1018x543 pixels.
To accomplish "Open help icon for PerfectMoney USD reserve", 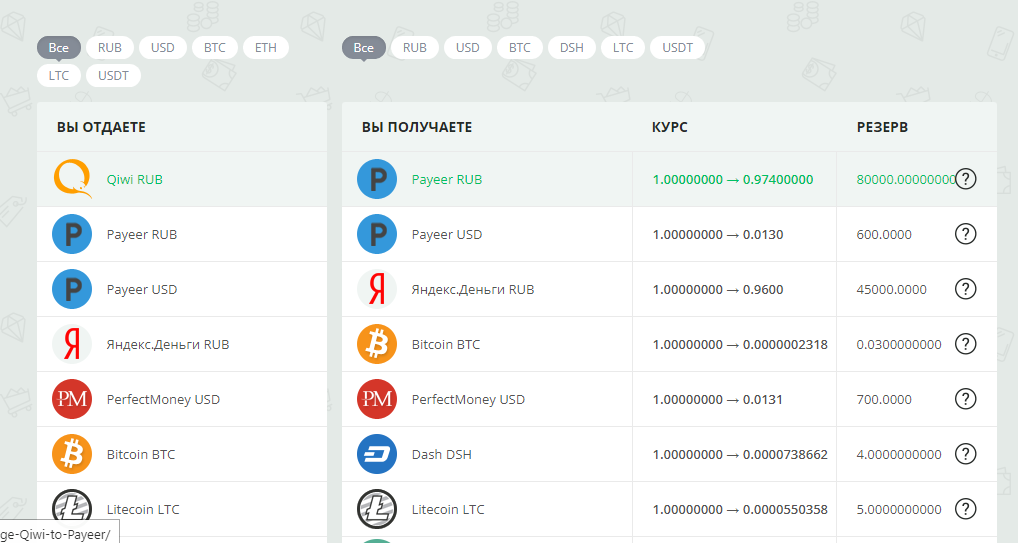I will [x=965, y=399].
